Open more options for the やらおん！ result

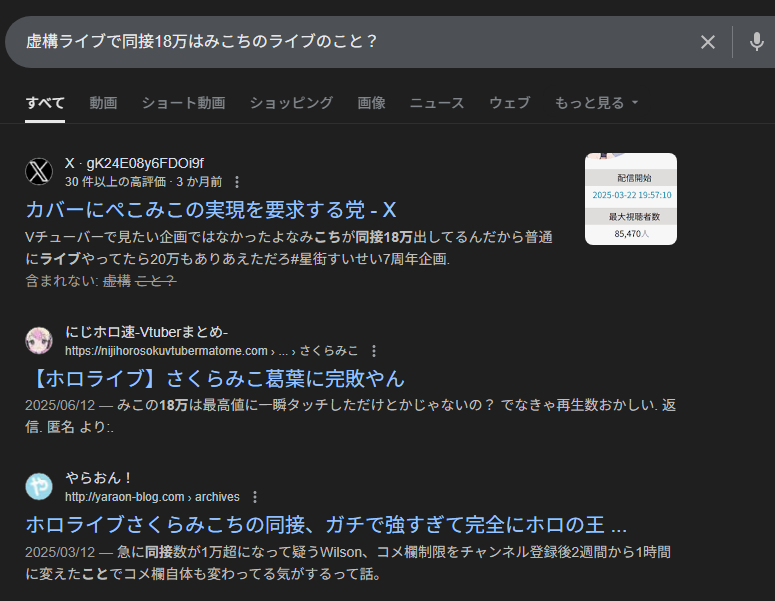(x=255, y=497)
